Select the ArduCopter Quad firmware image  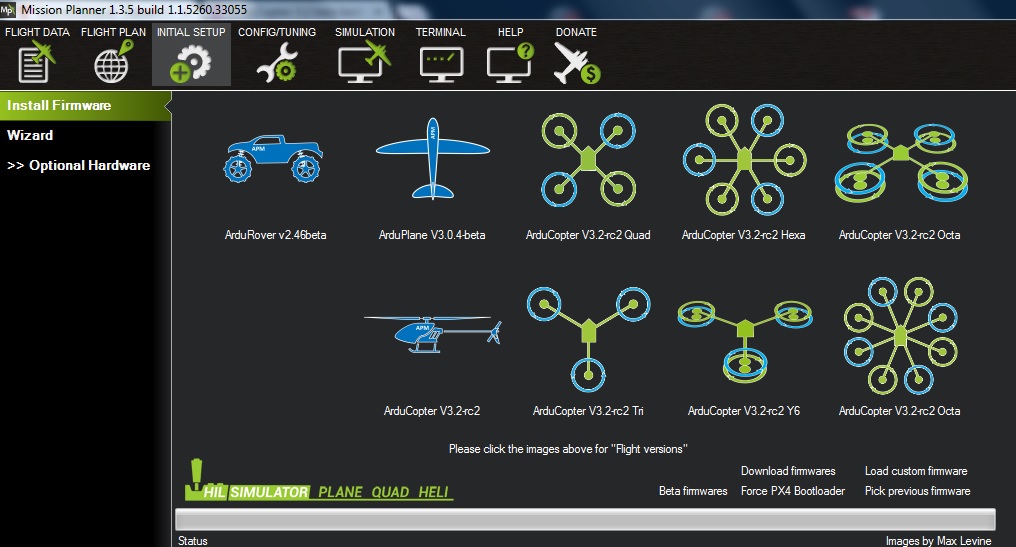coord(588,160)
